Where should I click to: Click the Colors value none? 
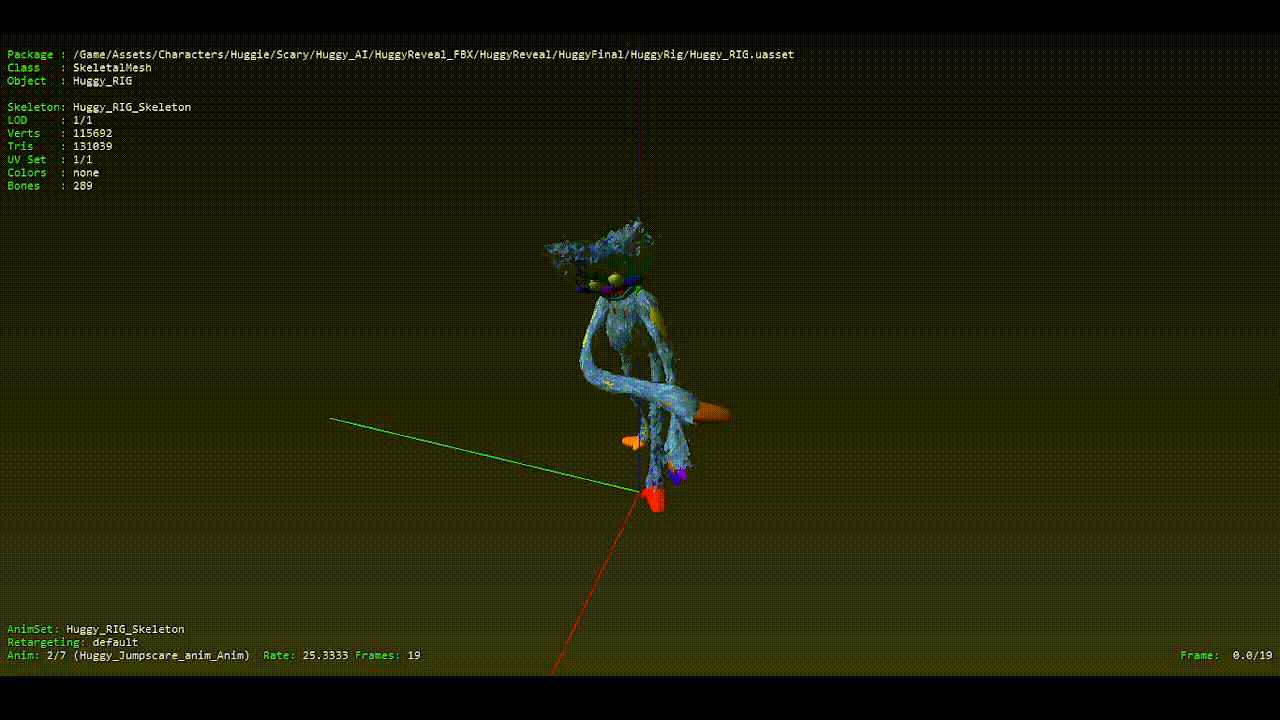pyautogui.click(x=86, y=172)
